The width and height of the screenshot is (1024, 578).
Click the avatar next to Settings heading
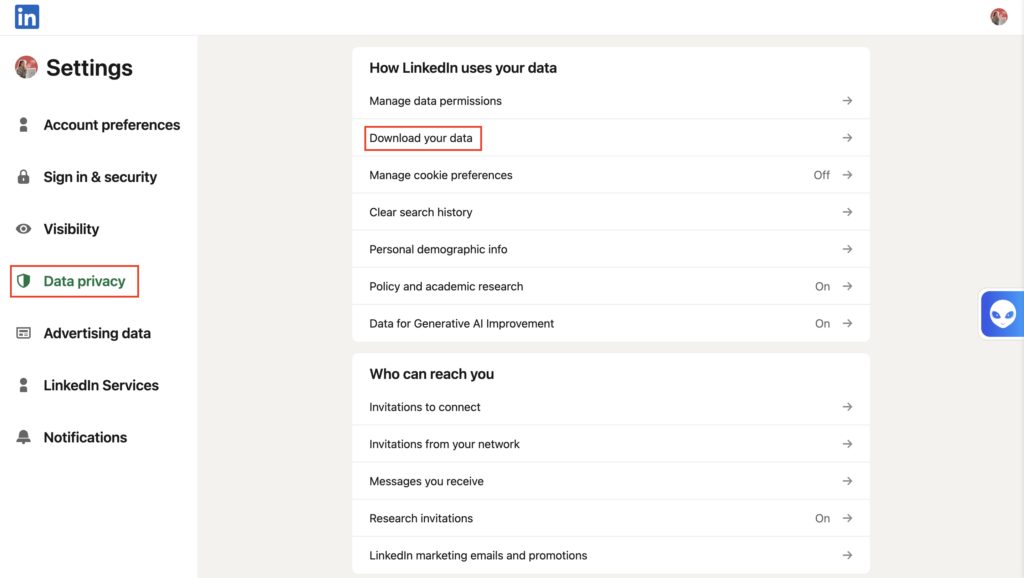click(x=26, y=67)
